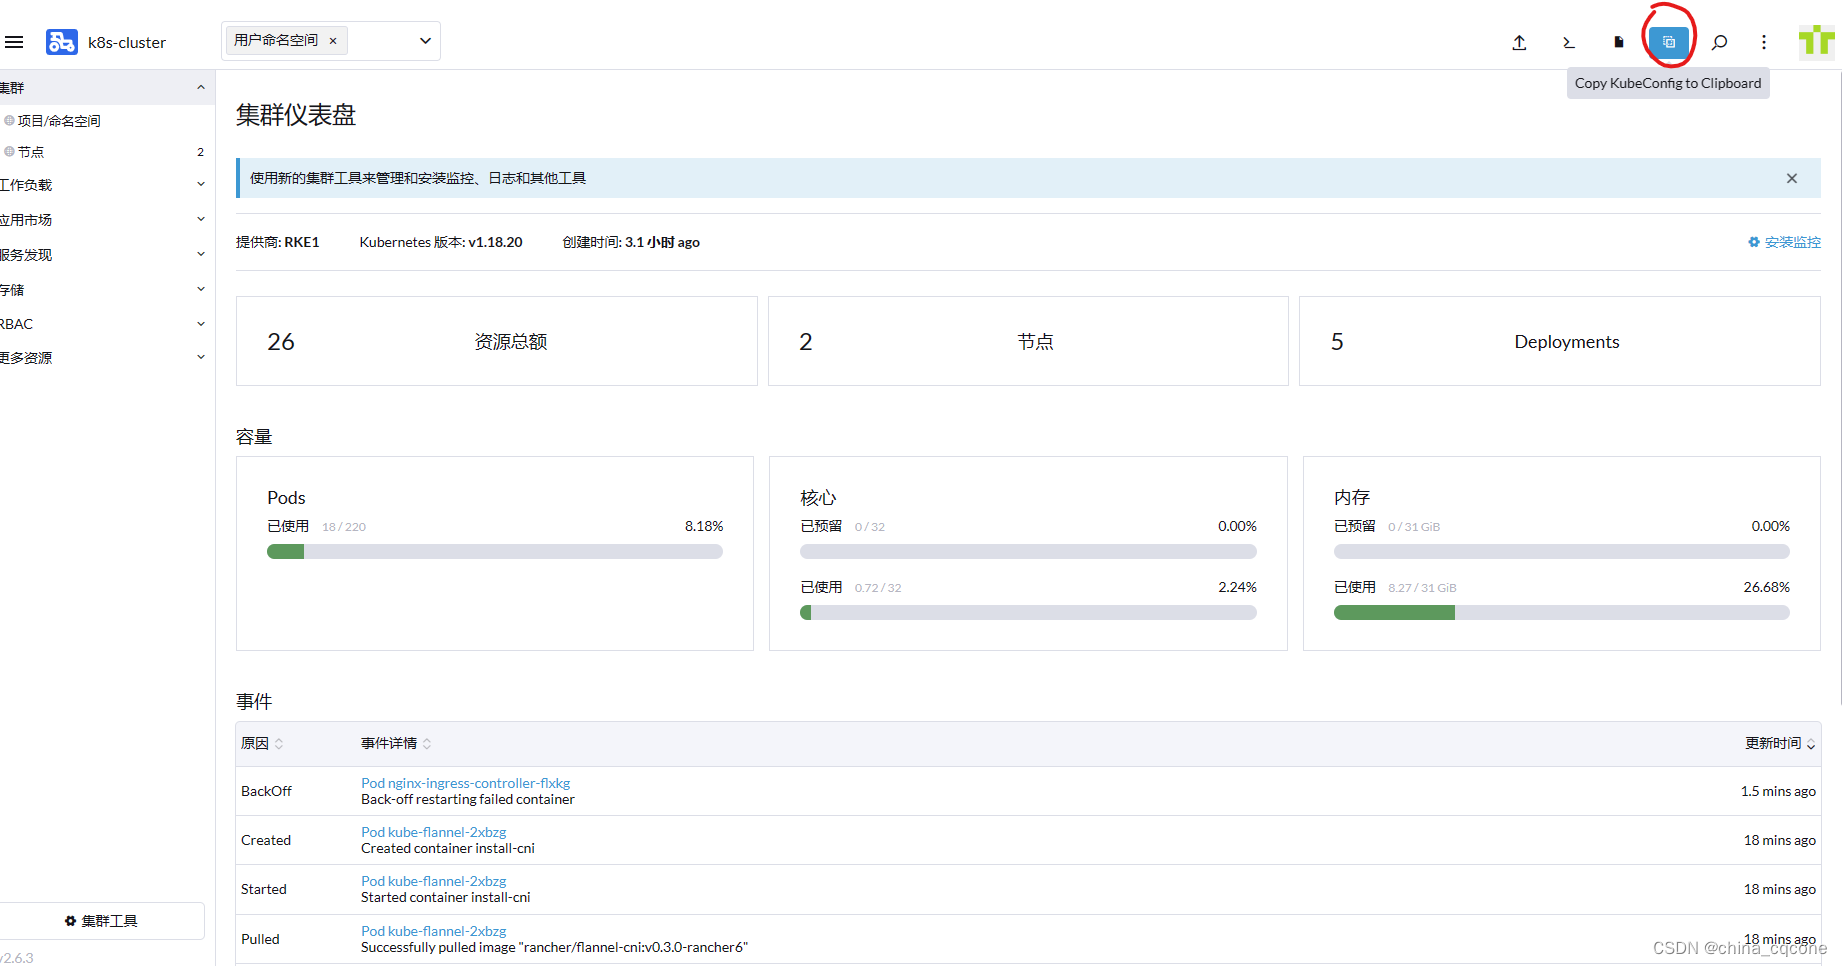The width and height of the screenshot is (1842, 966).
Task: Click the 内存 已使用 progress bar
Action: pos(1562,613)
